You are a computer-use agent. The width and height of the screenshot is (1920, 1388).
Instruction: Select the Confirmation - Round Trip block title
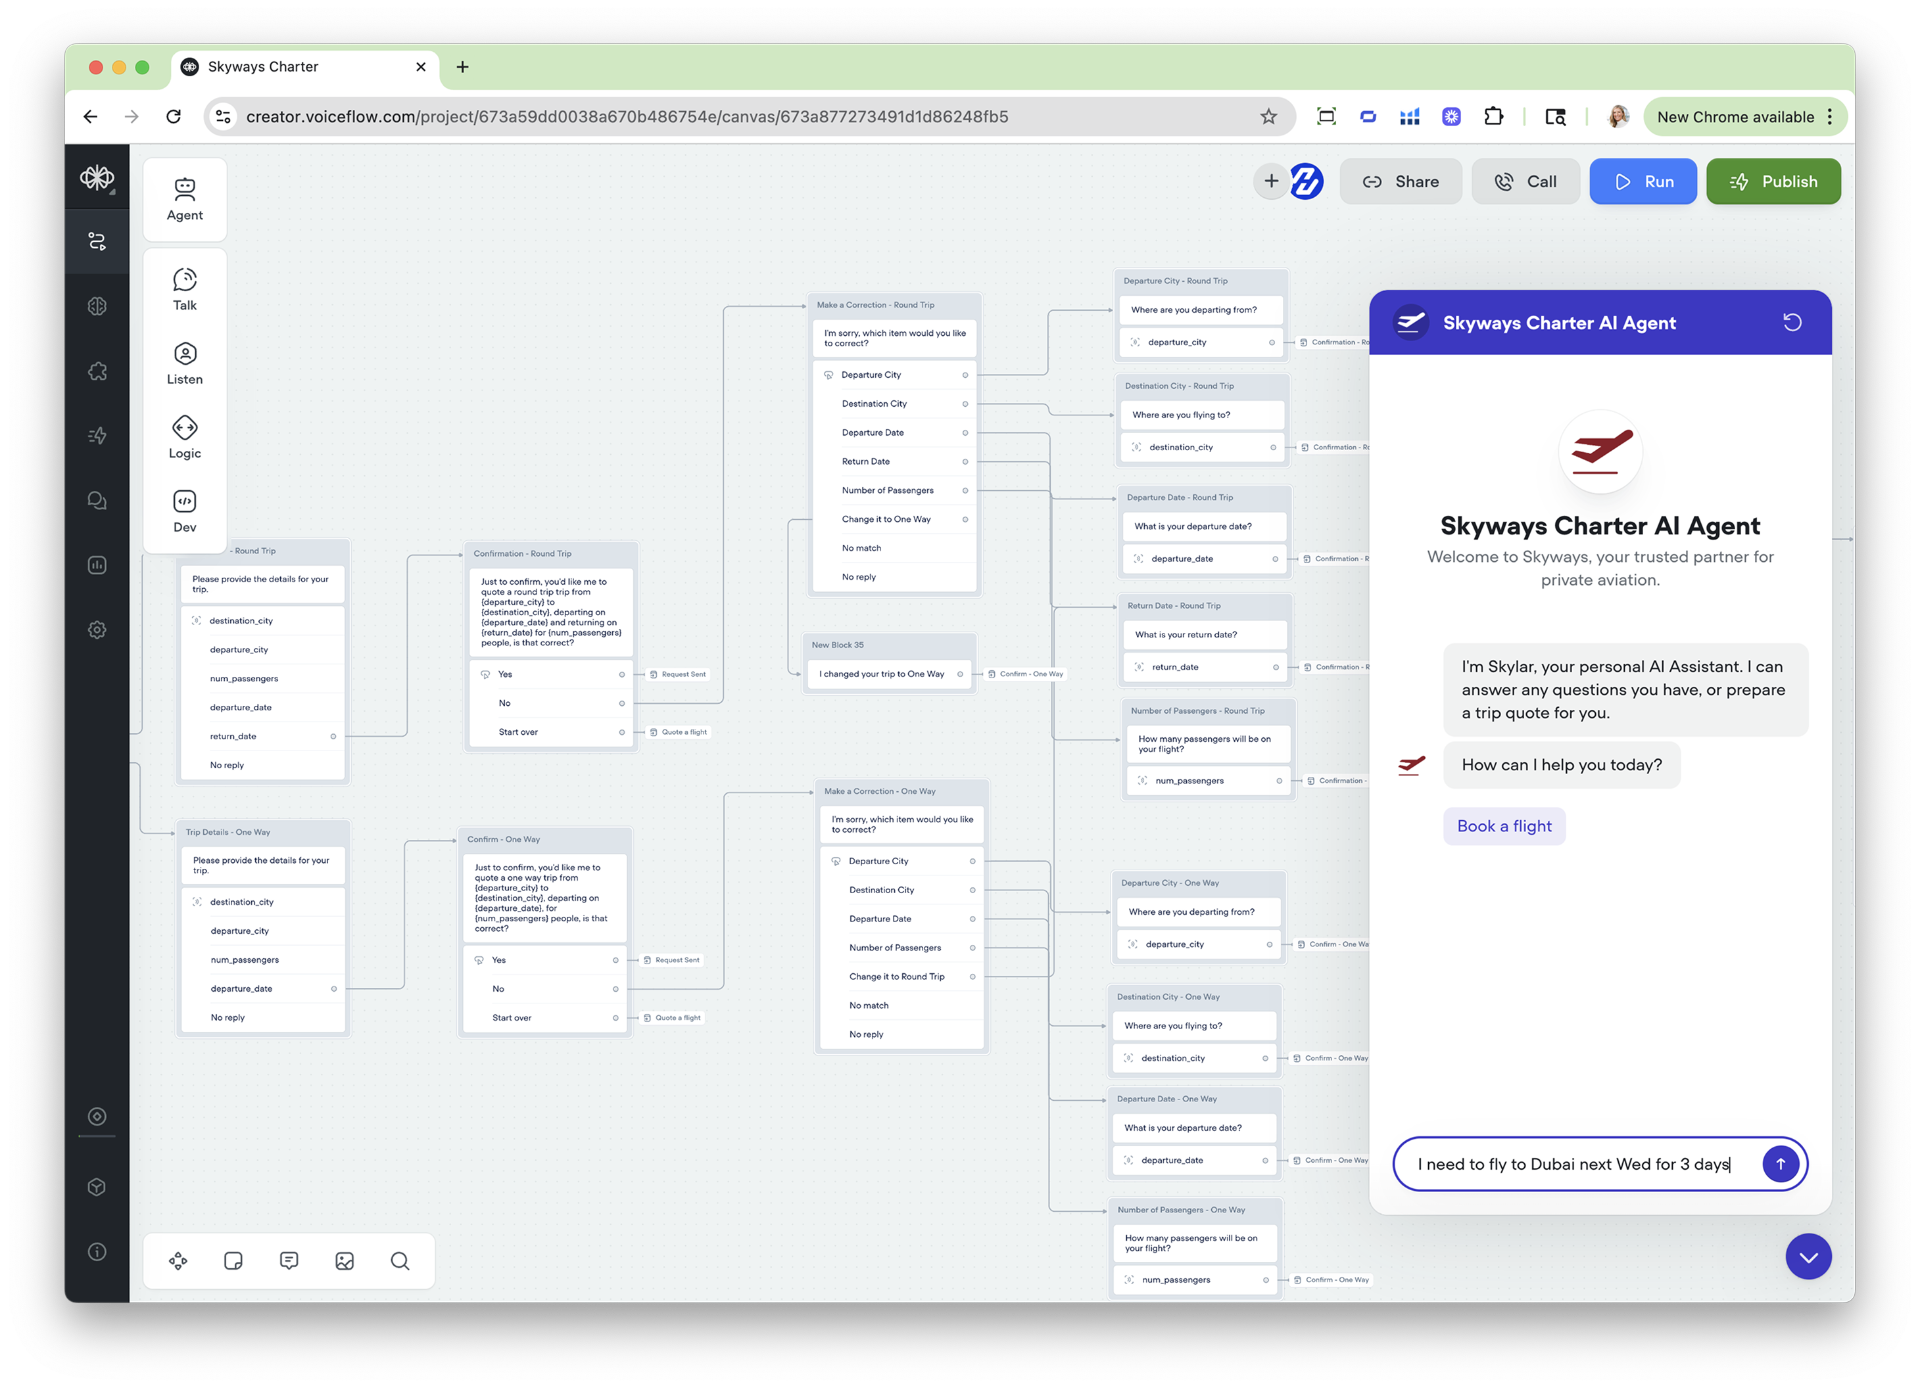point(523,553)
